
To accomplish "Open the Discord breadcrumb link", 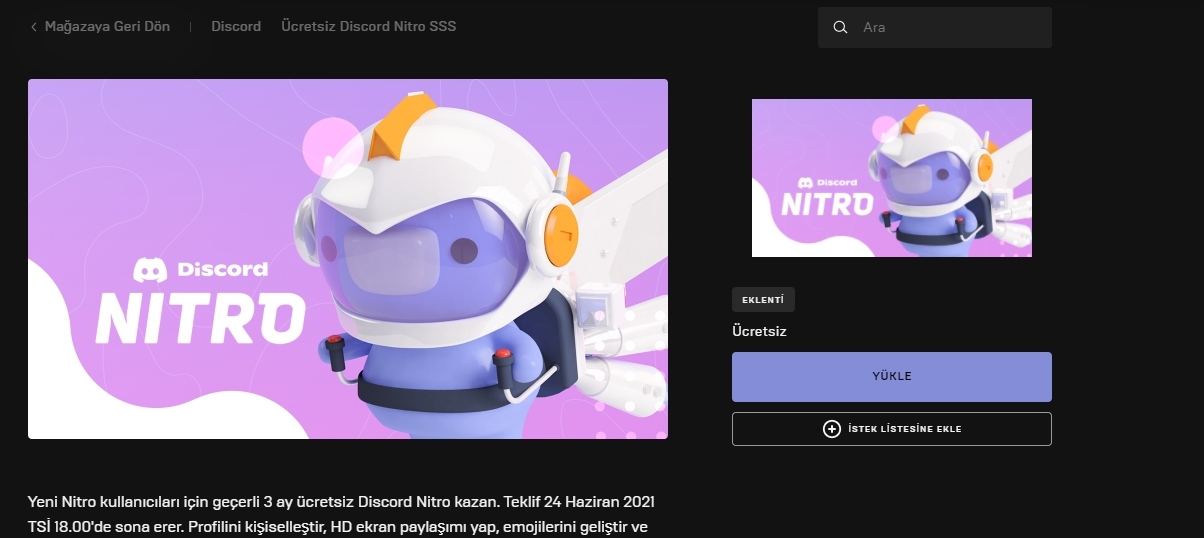I will pos(236,26).
